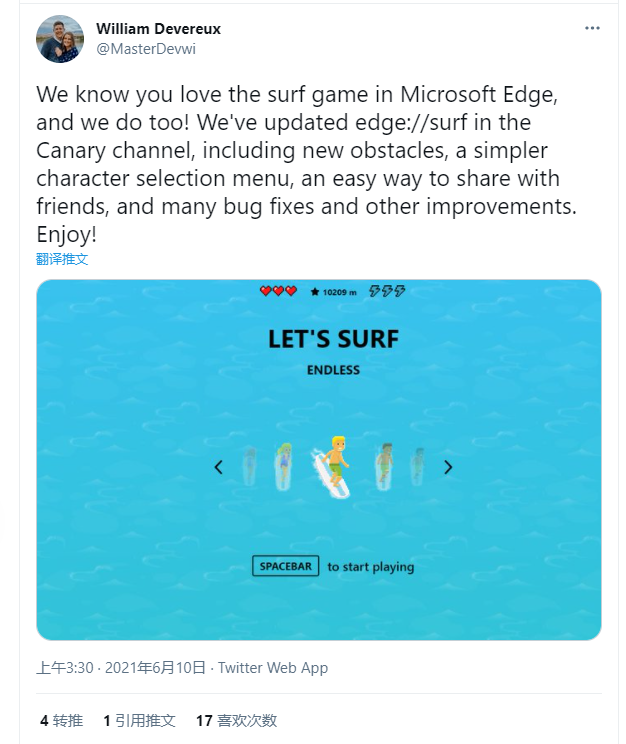Viewport: 626px width, 744px height.
Task: Click the star distance score 10209 m
Action: 333,292
